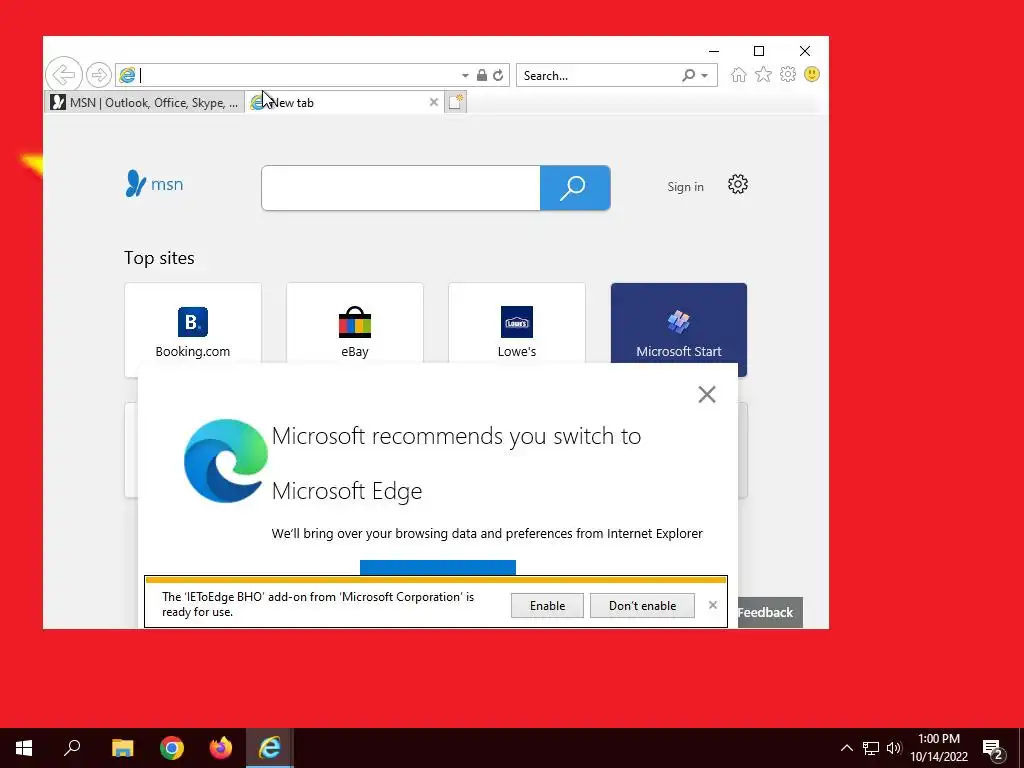Open MSN page settings gear
1024x768 pixels.
click(x=738, y=185)
